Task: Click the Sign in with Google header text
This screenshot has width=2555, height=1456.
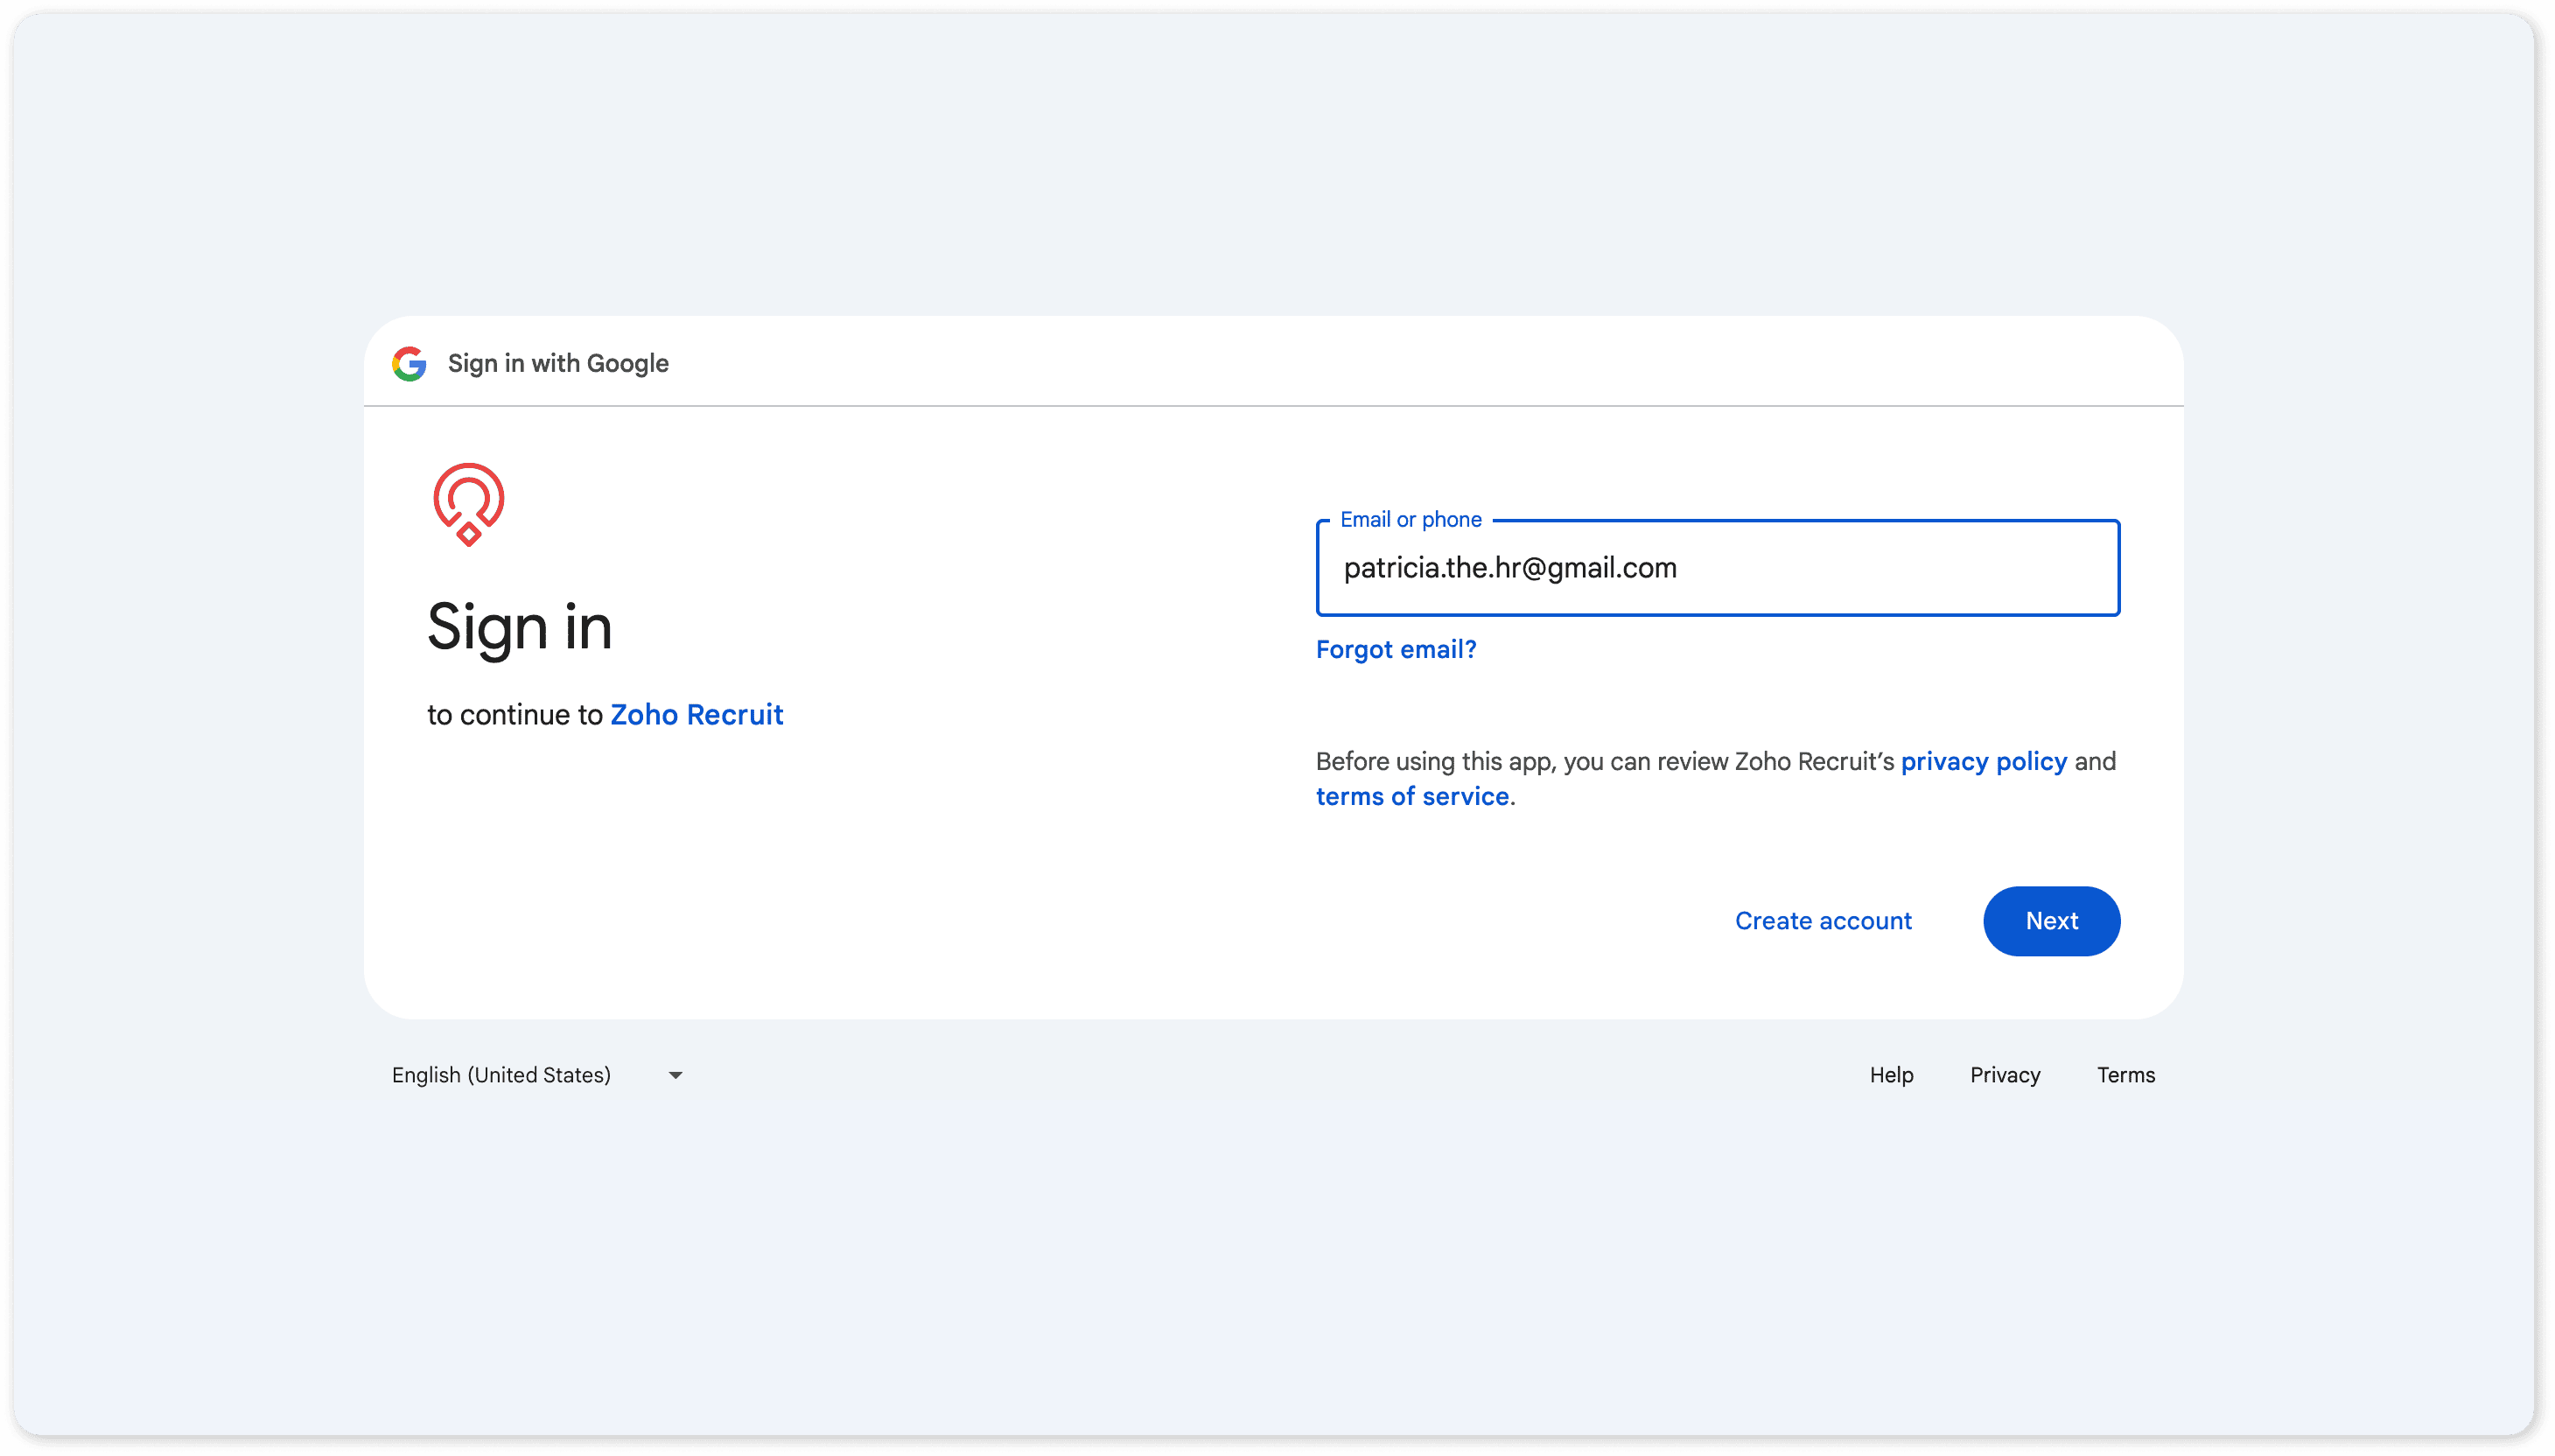Action: (x=558, y=364)
